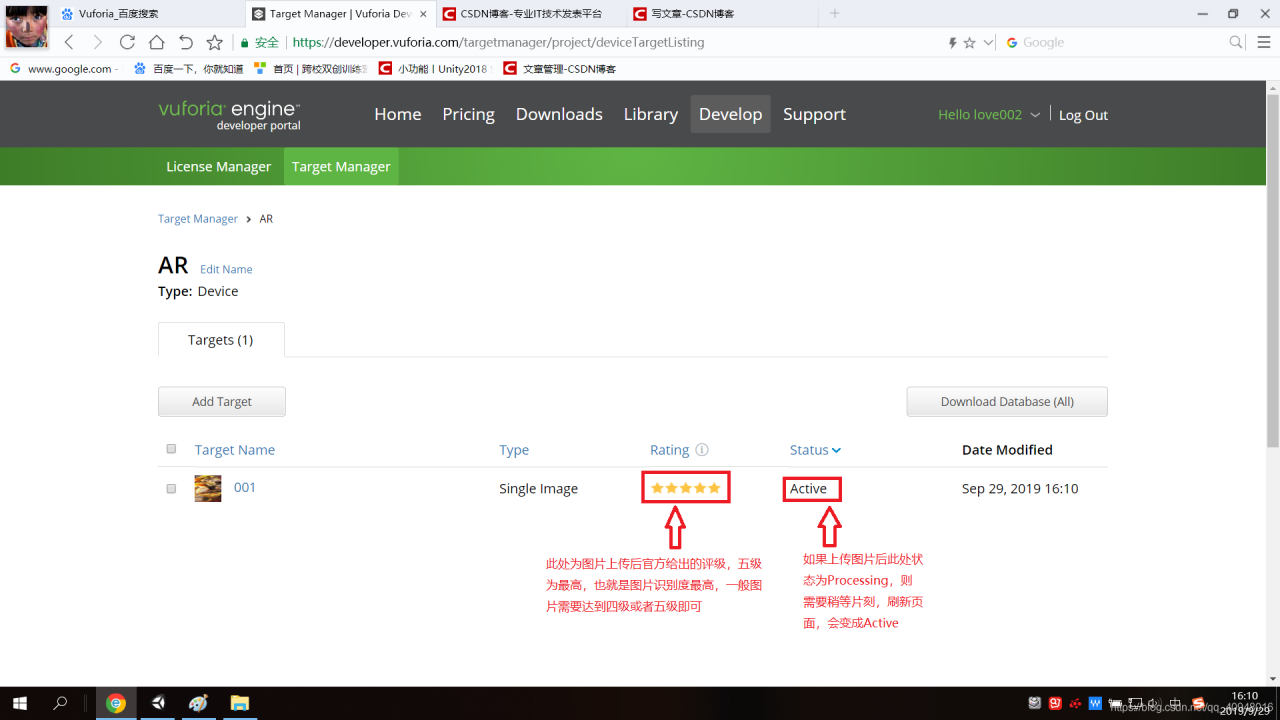Screen dimensions: 1280x720
Task: Bookmark page with toolbar star icon
Action: (x=214, y=42)
